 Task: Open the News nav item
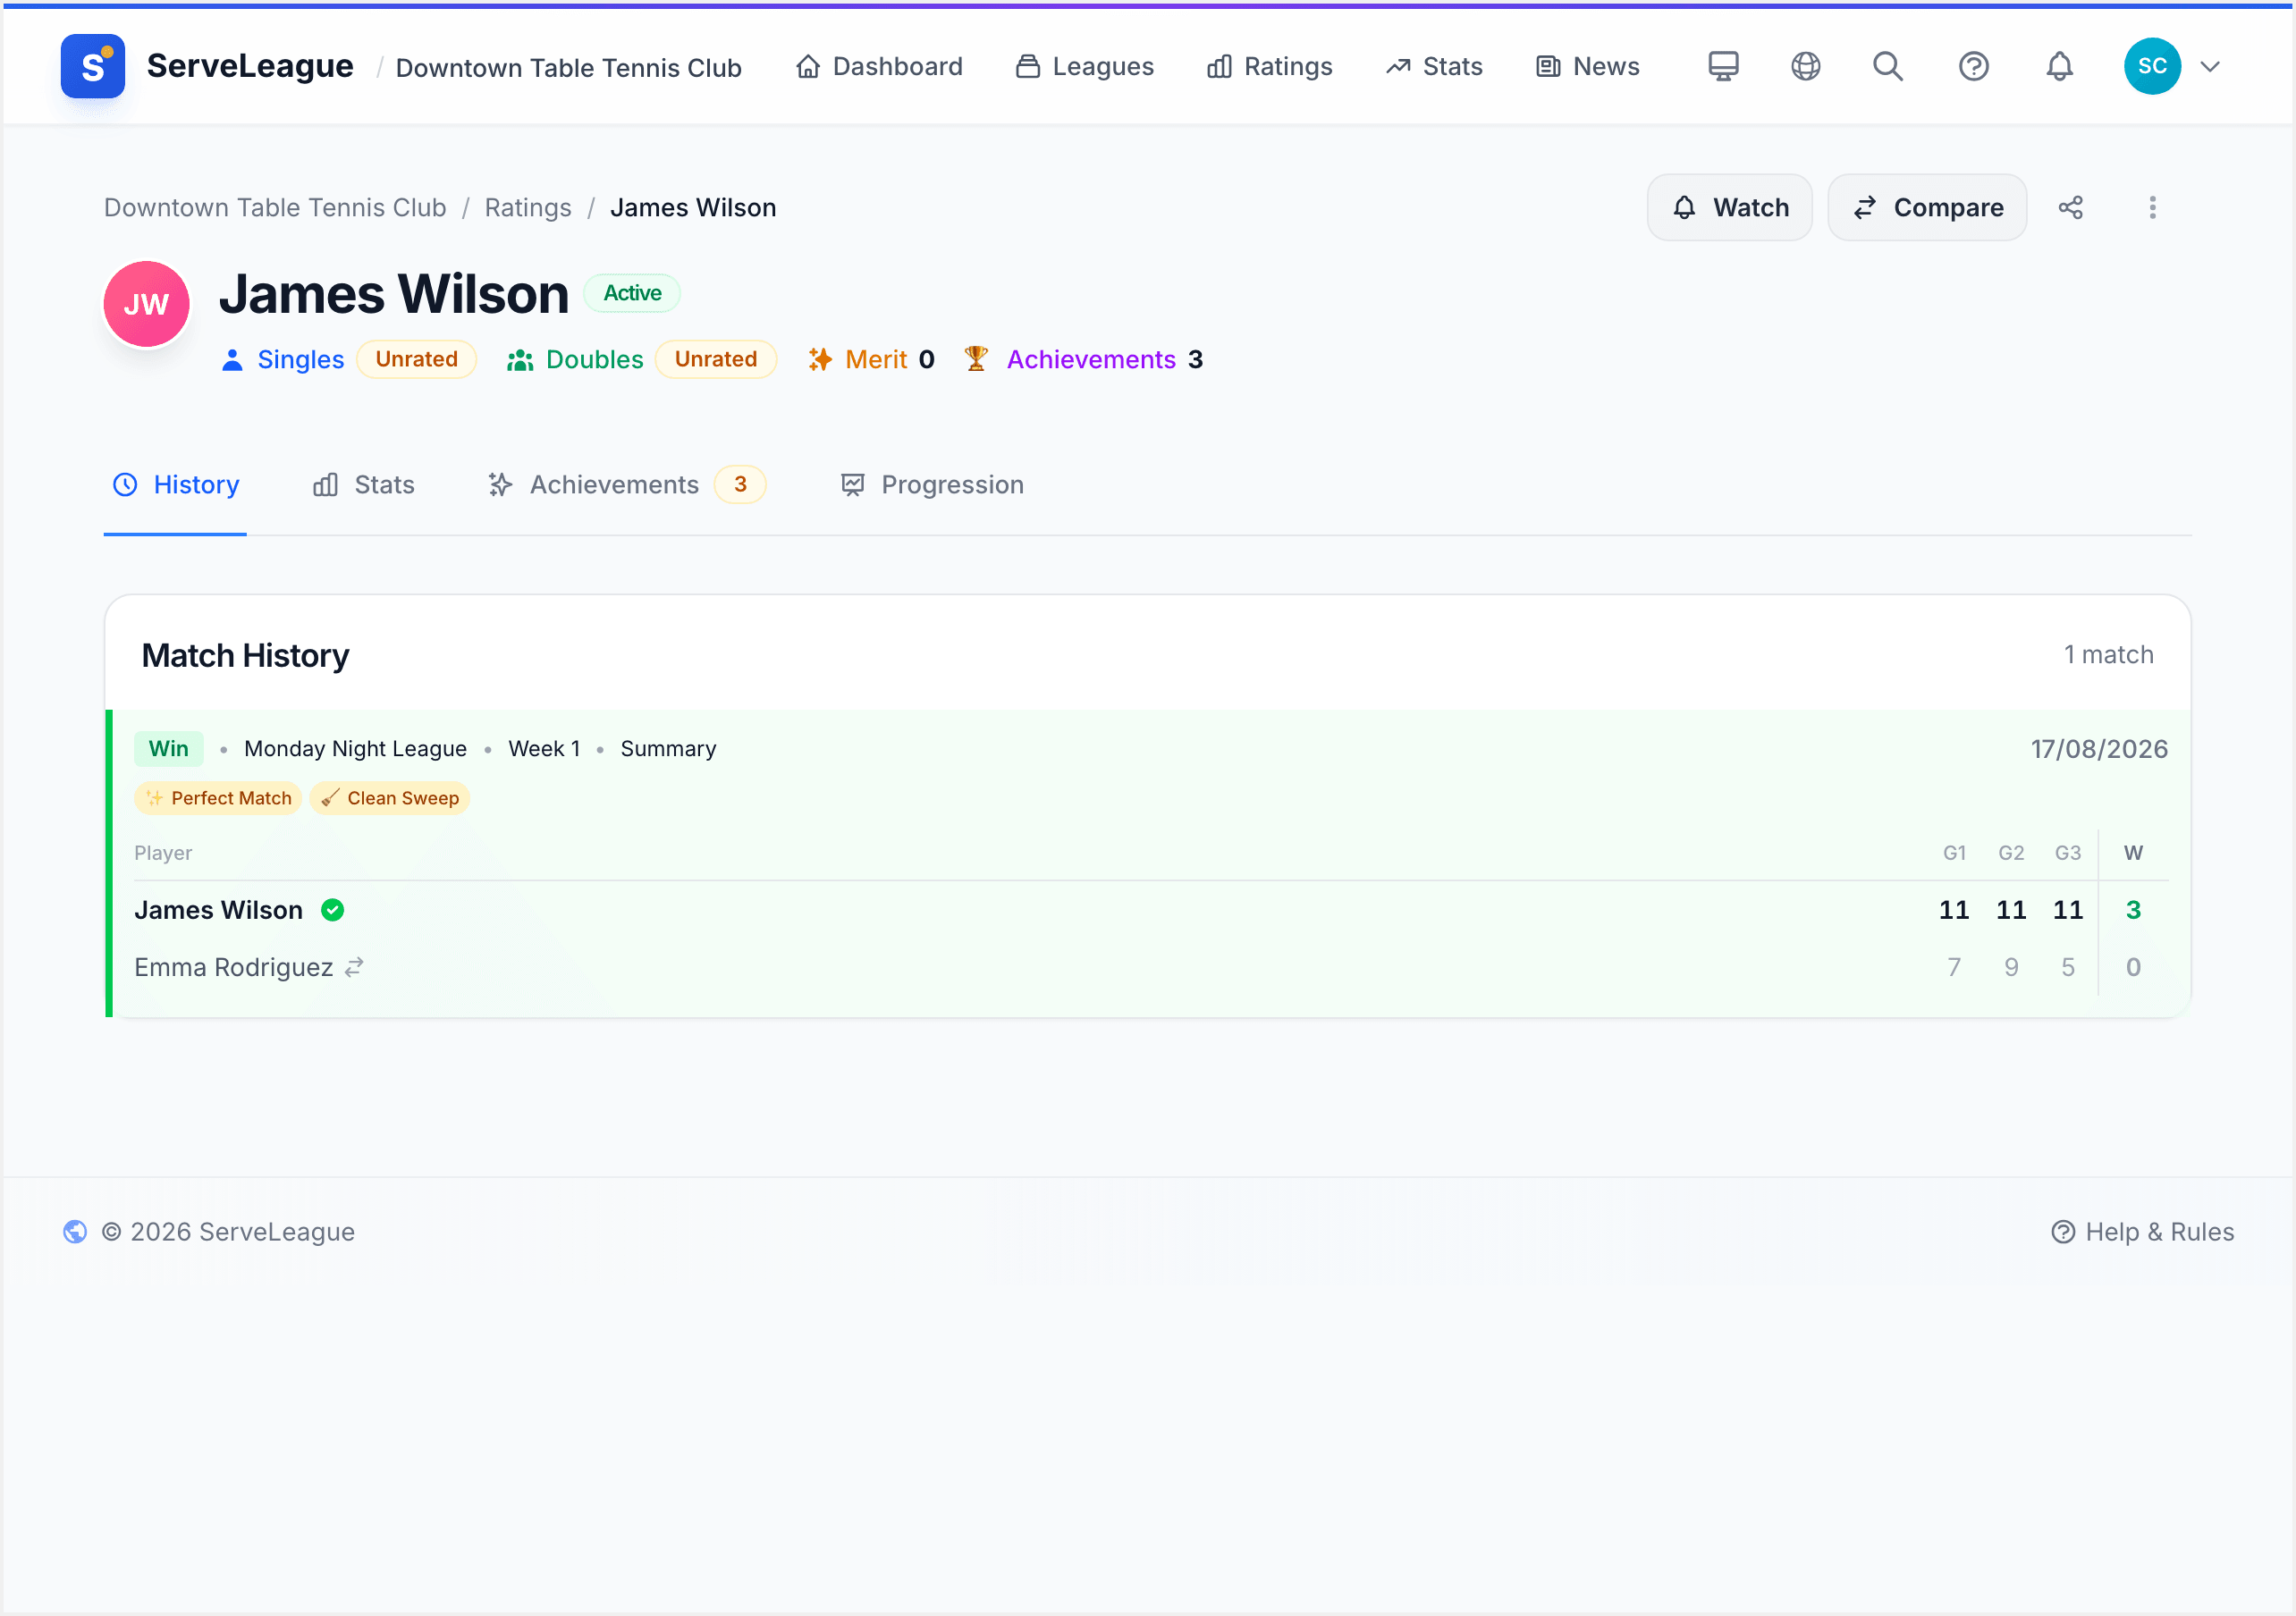tap(1588, 66)
